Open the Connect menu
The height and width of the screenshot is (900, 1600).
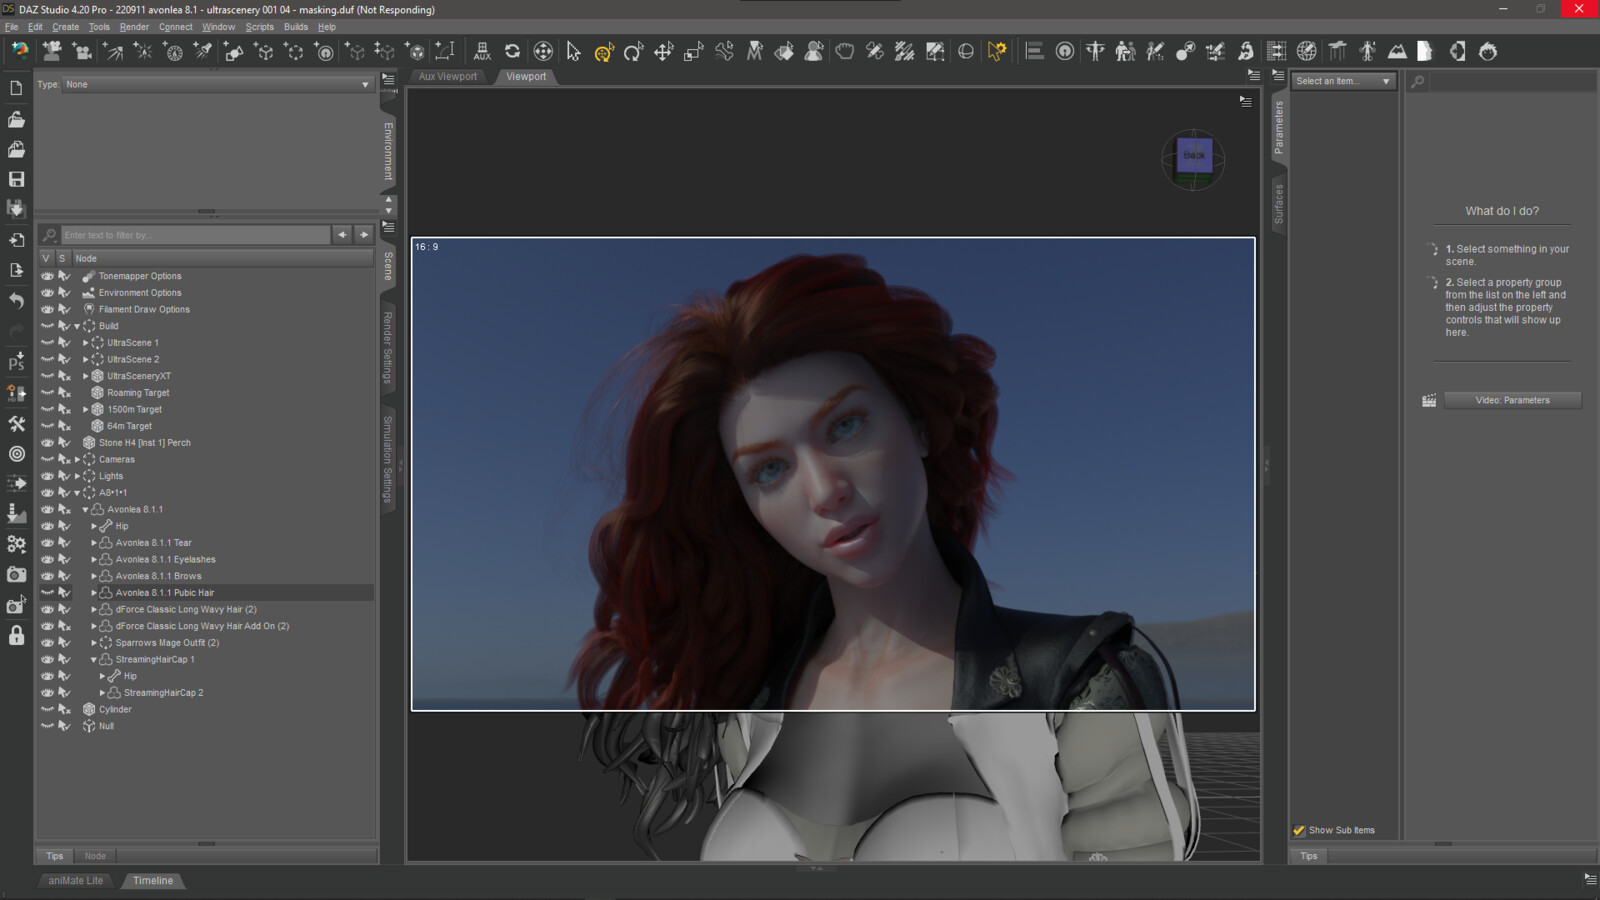tap(175, 27)
